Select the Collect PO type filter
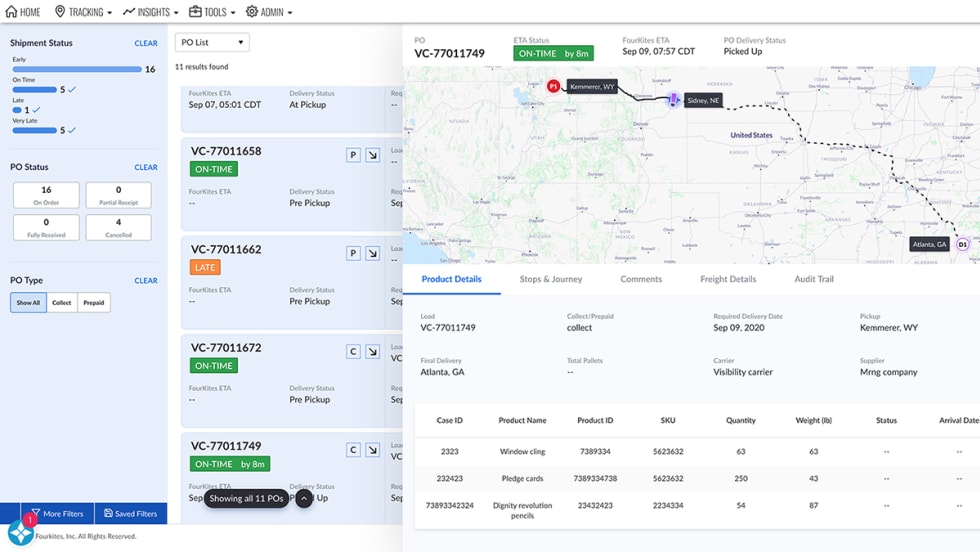The image size is (980, 552). (62, 303)
